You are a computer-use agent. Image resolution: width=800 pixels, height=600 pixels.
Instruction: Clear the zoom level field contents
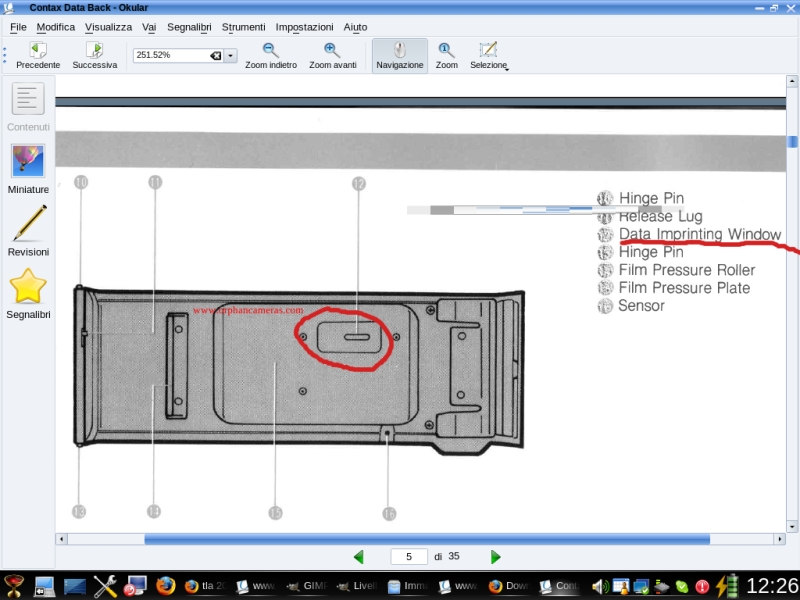(215, 56)
